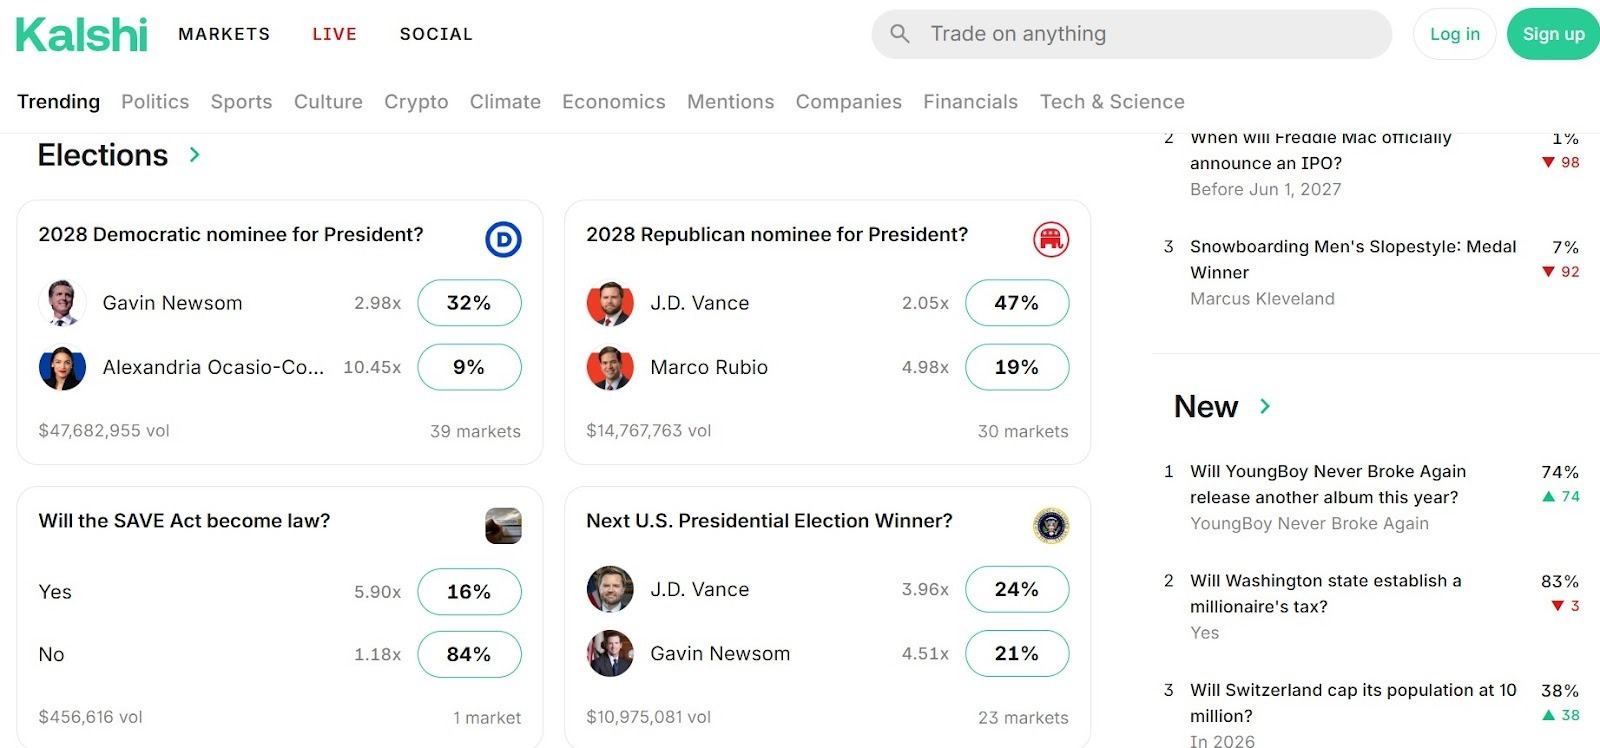Click the SAVE Act market thumbnail
This screenshot has height=748, width=1600.
(503, 526)
